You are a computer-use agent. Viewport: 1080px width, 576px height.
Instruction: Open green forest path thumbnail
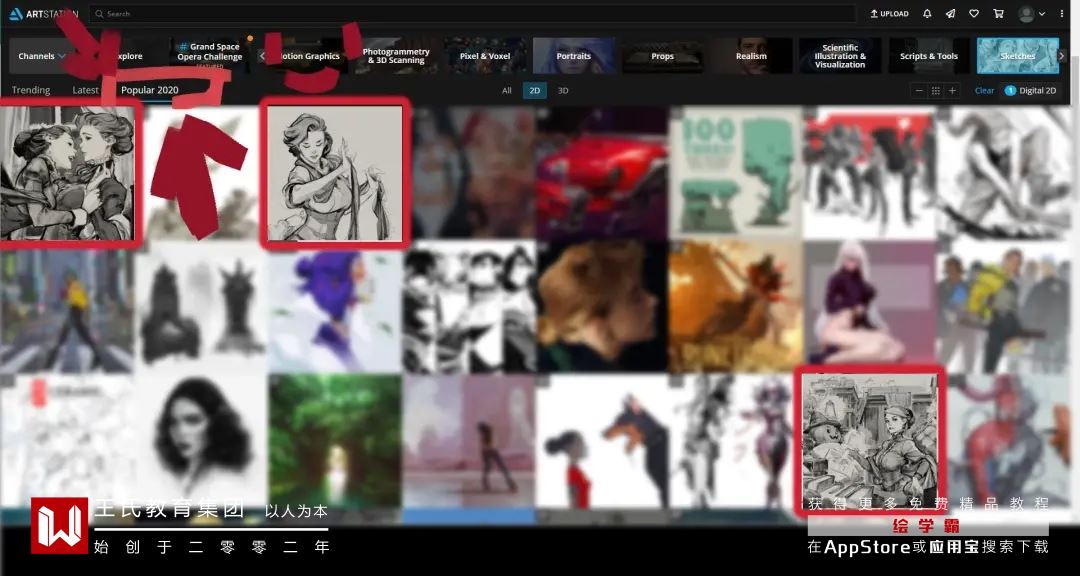[335, 442]
